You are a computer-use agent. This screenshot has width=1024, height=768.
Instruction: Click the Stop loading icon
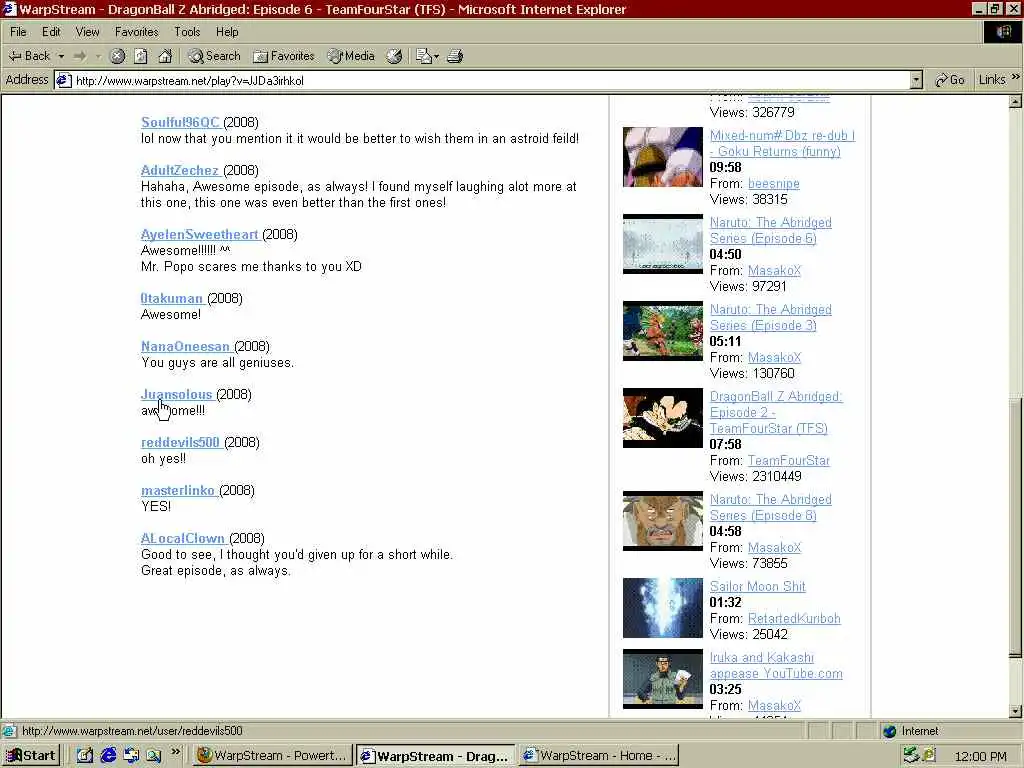click(x=118, y=57)
